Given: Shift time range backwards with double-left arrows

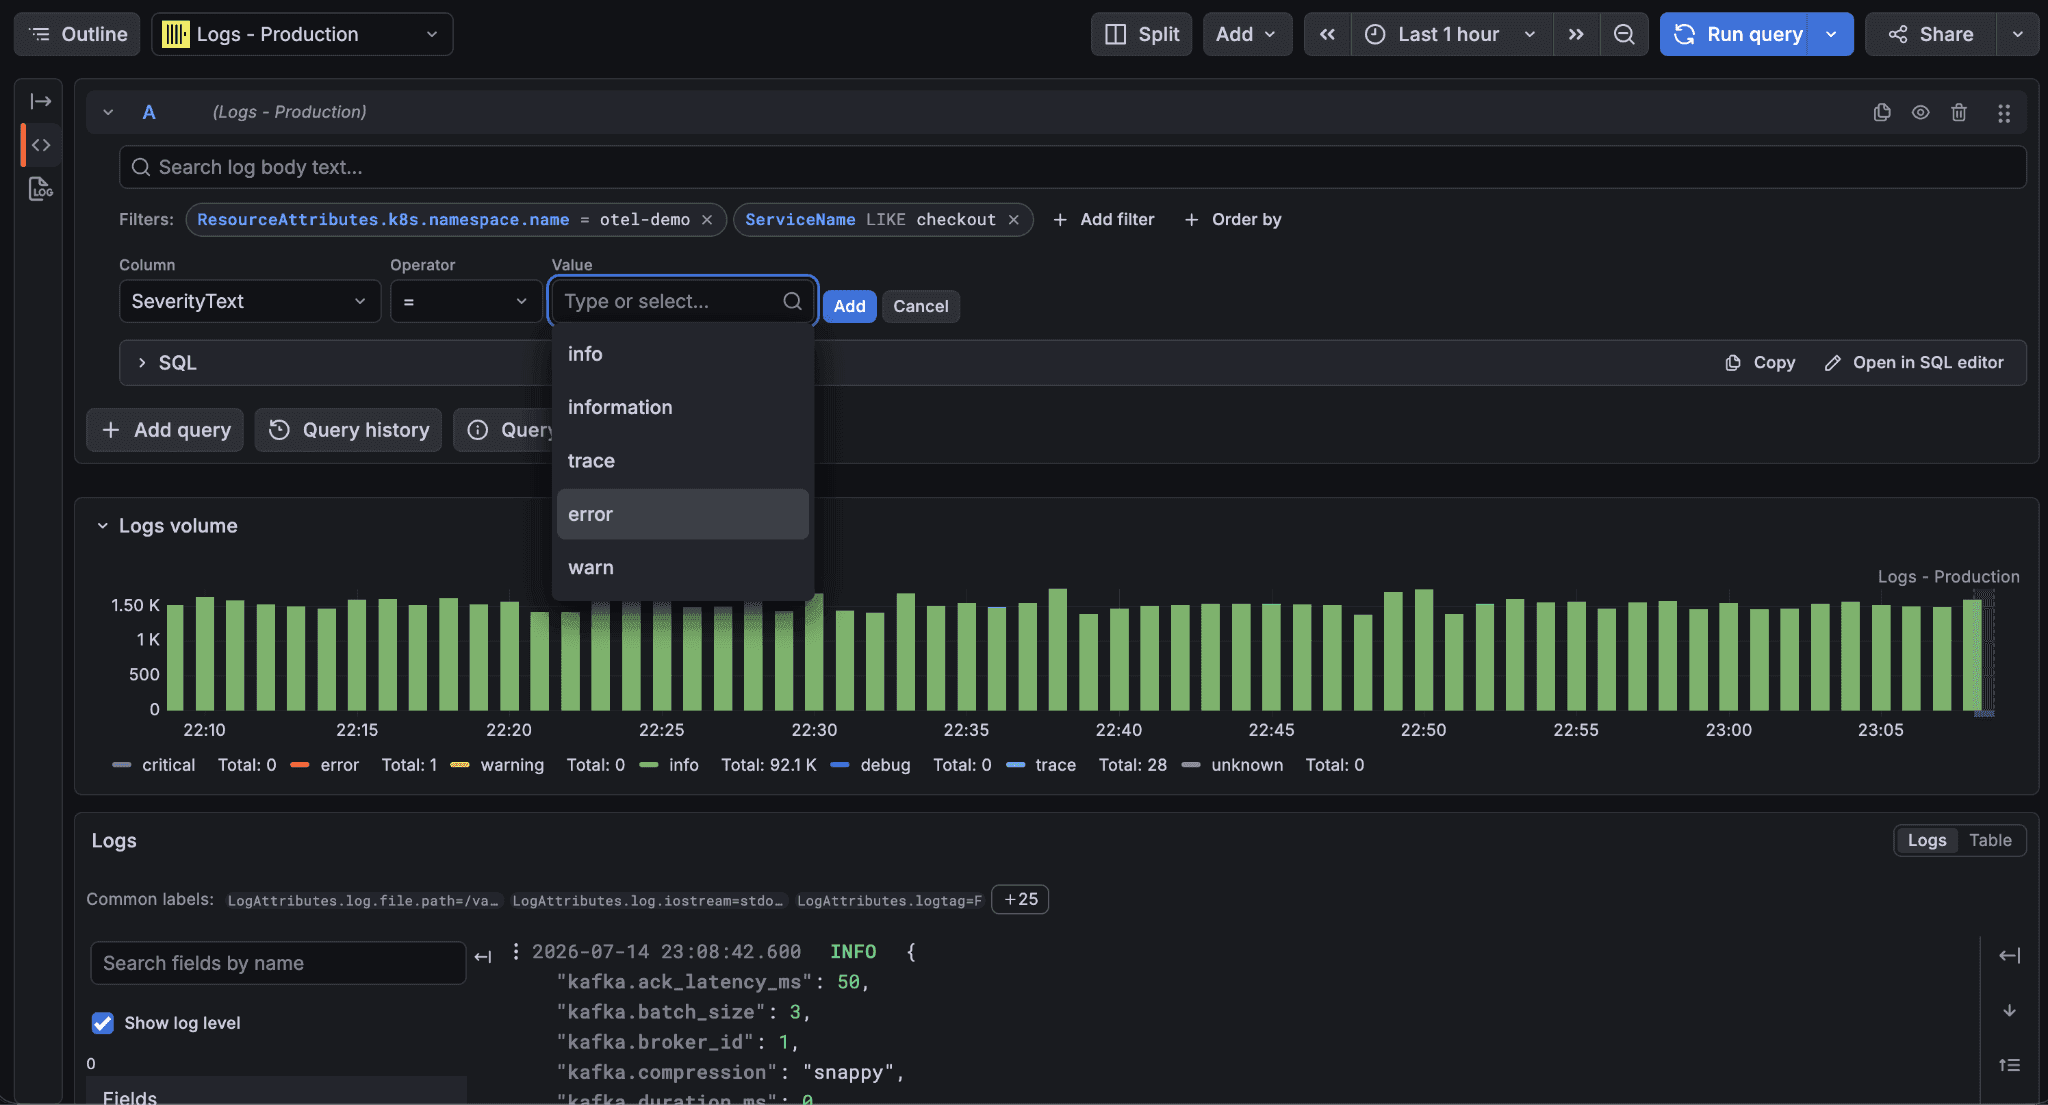Looking at the screenshot, I should 1327,34.
